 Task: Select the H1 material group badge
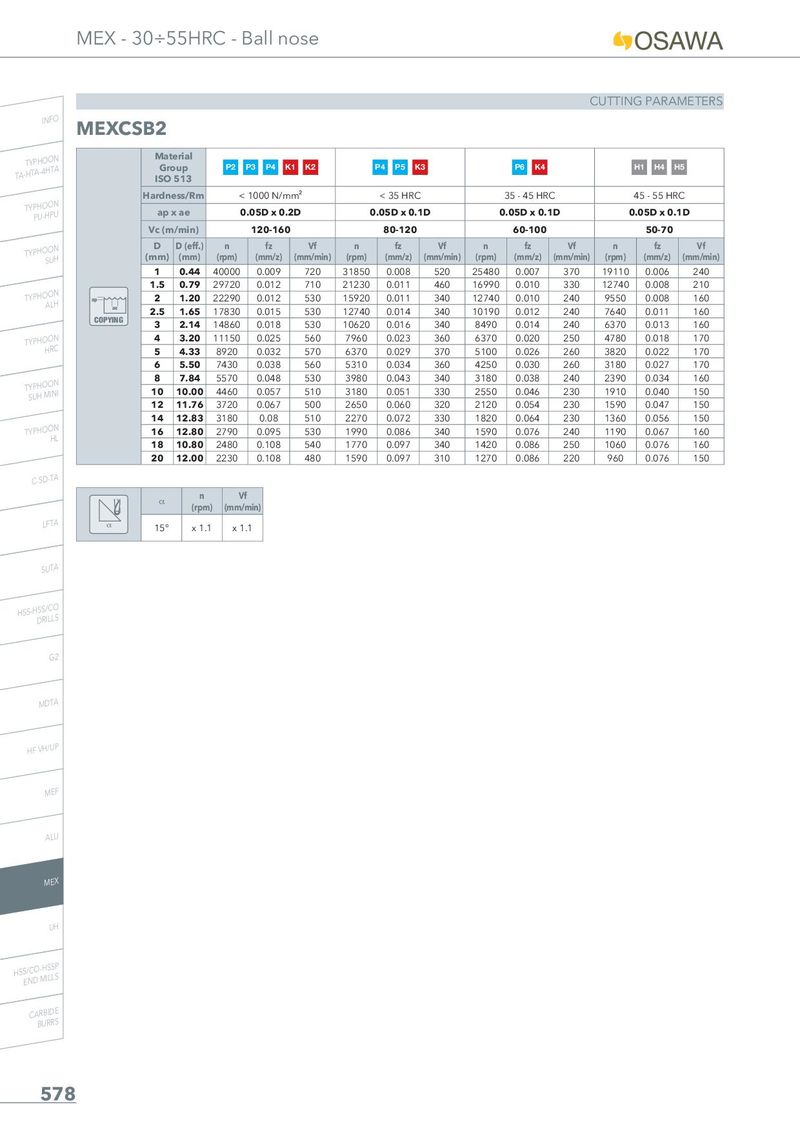tap(639, 167)
